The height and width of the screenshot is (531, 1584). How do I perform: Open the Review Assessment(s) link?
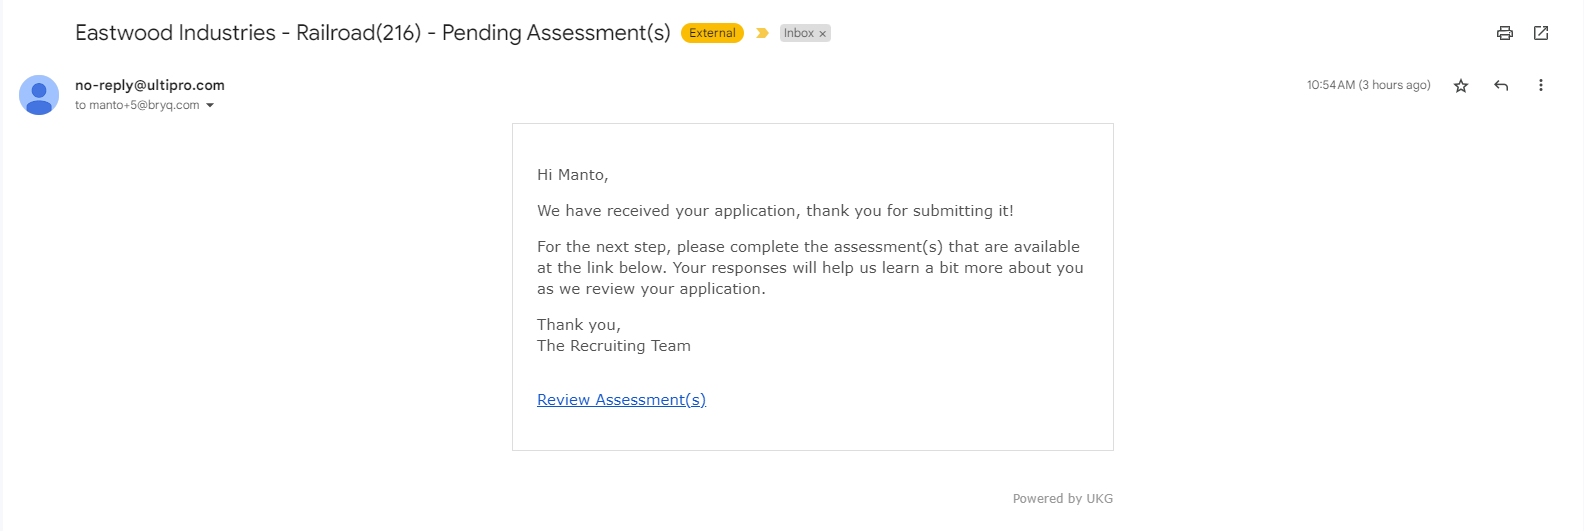621,400
